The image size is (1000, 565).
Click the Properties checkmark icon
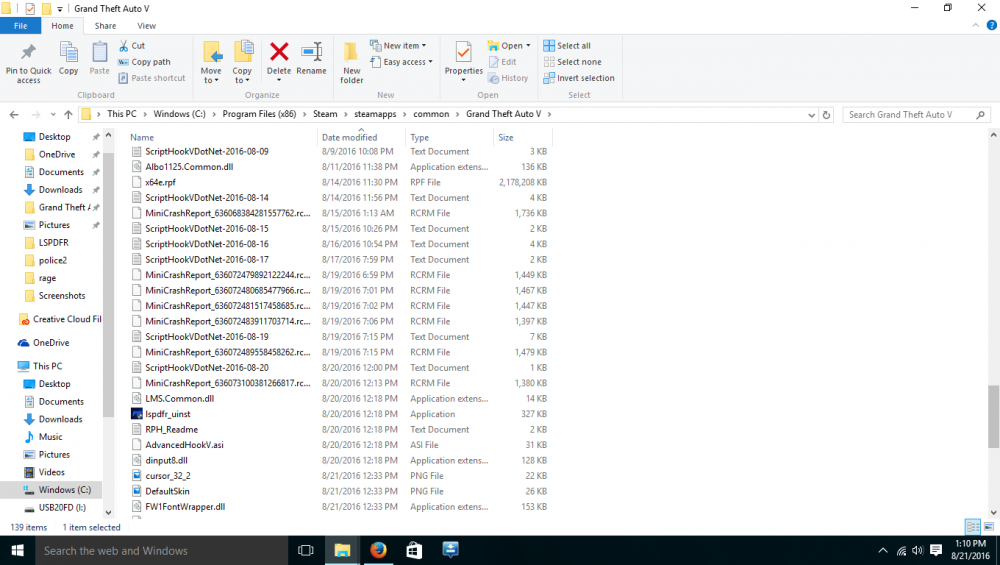coord(464,52)
